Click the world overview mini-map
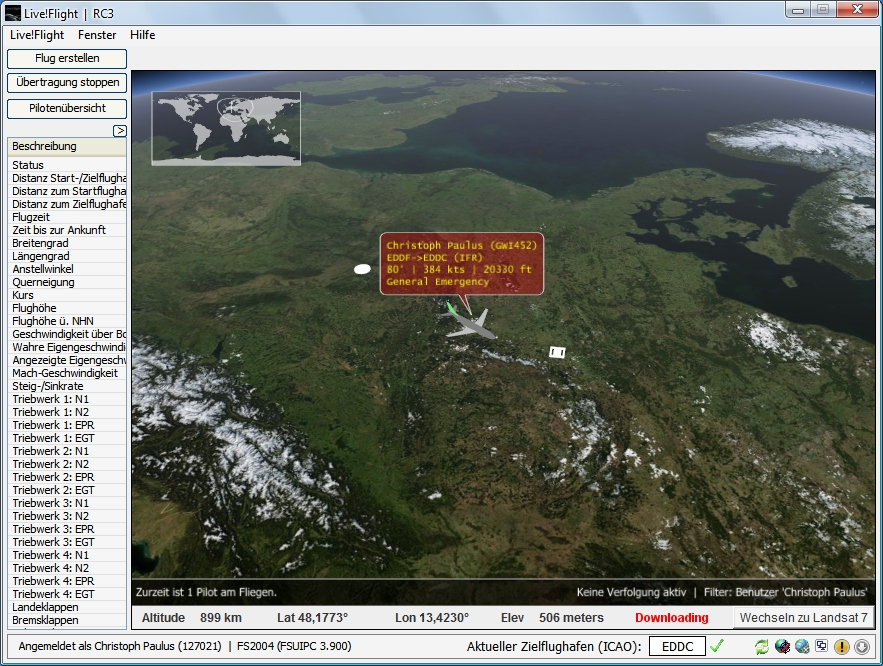This screenshot has width=883, height=666. click(x=226, y=128)
